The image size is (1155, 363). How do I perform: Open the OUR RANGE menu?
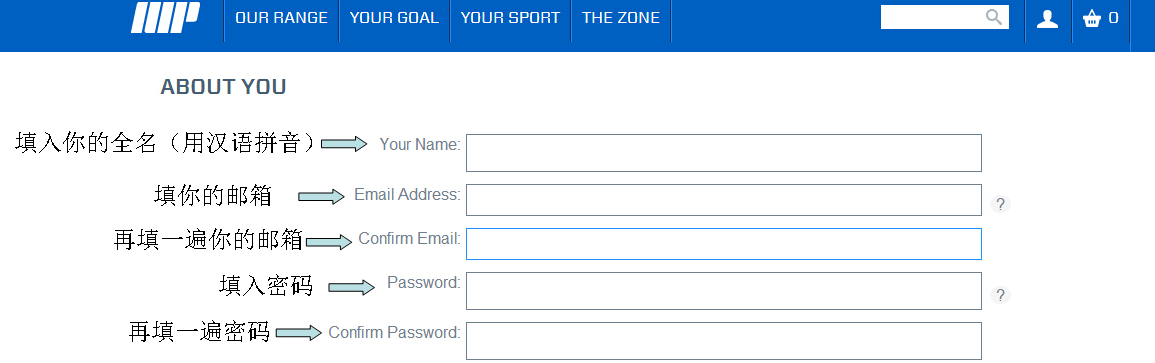pyautogui.click(x=281, y=18)
